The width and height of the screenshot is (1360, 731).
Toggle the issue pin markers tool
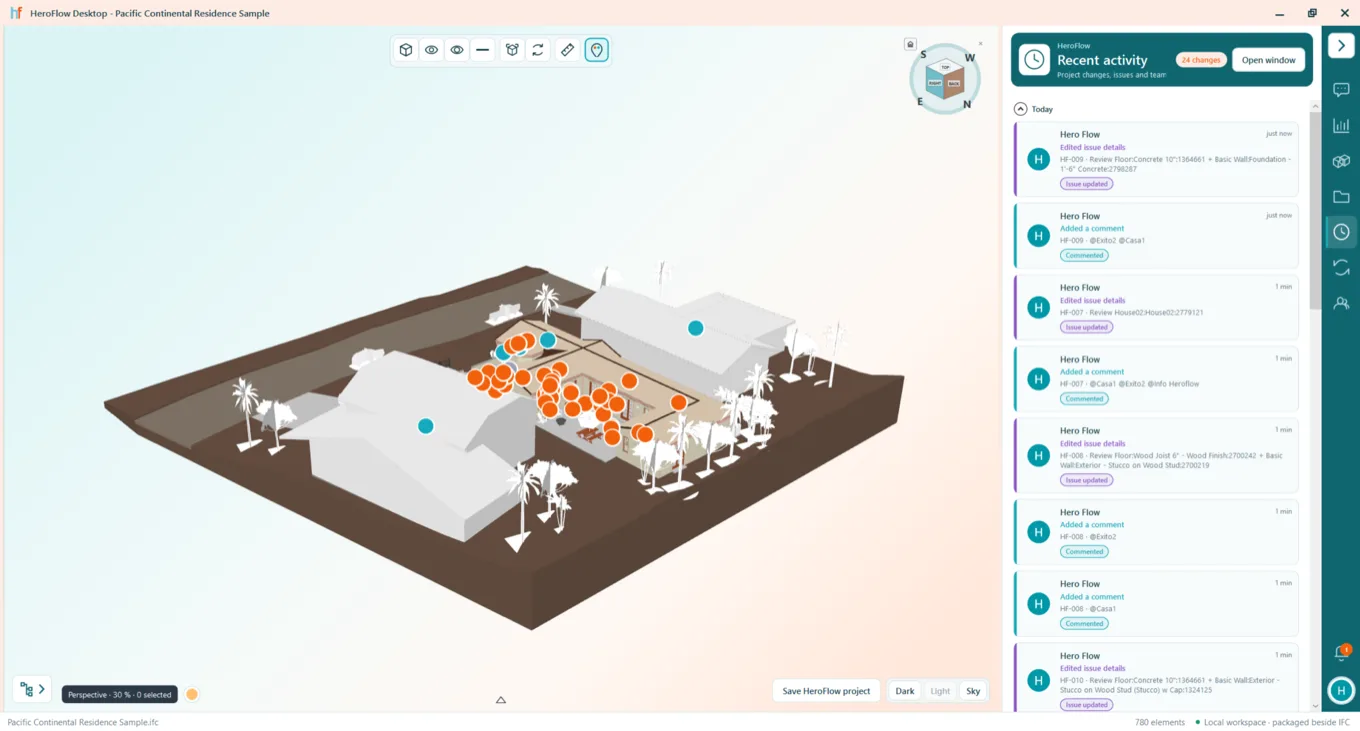597,50
